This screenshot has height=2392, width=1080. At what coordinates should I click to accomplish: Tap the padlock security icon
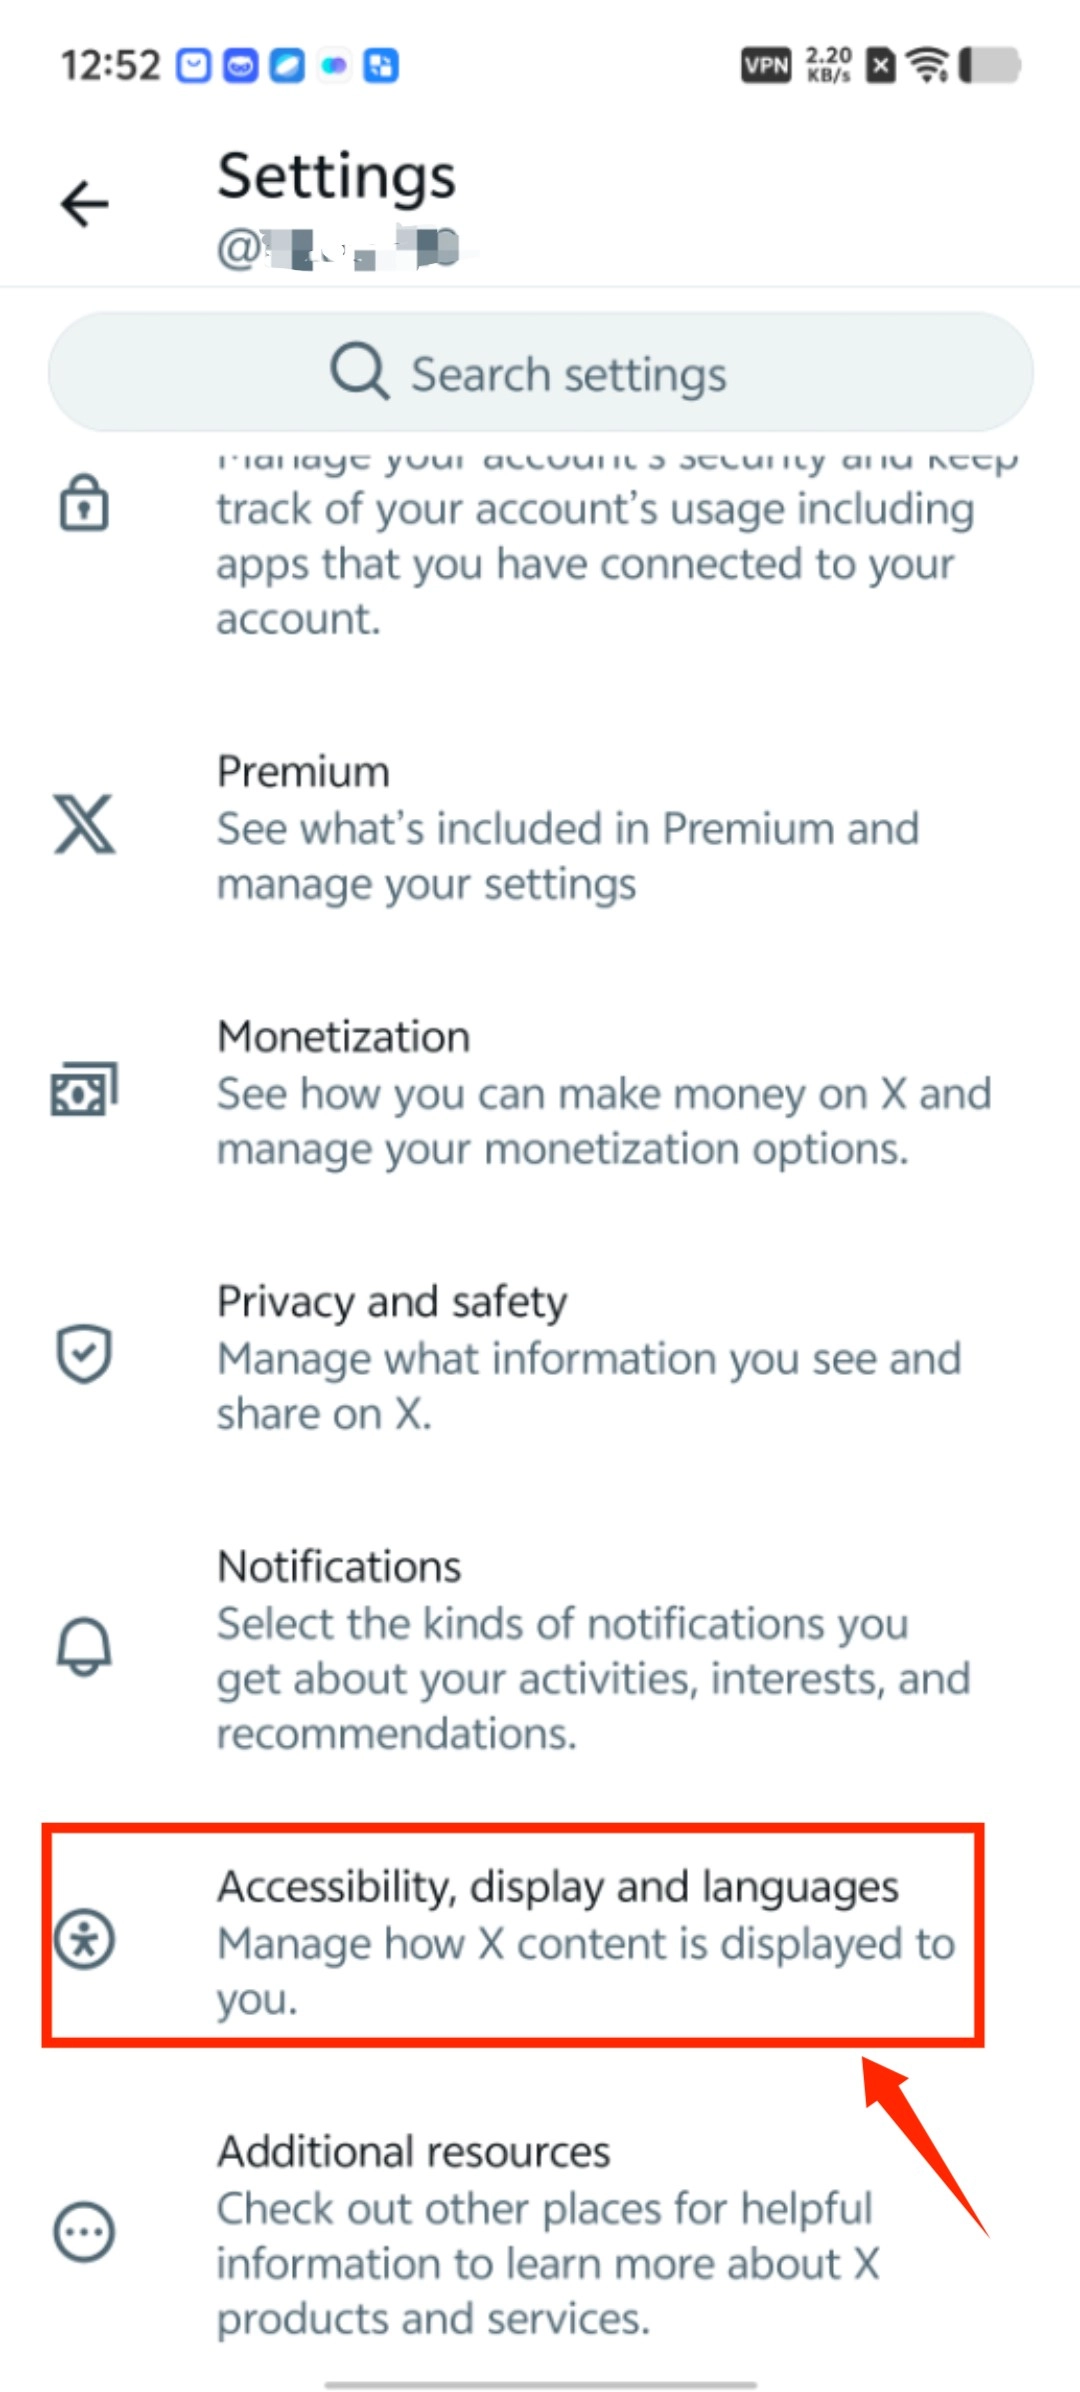[84, 503]
